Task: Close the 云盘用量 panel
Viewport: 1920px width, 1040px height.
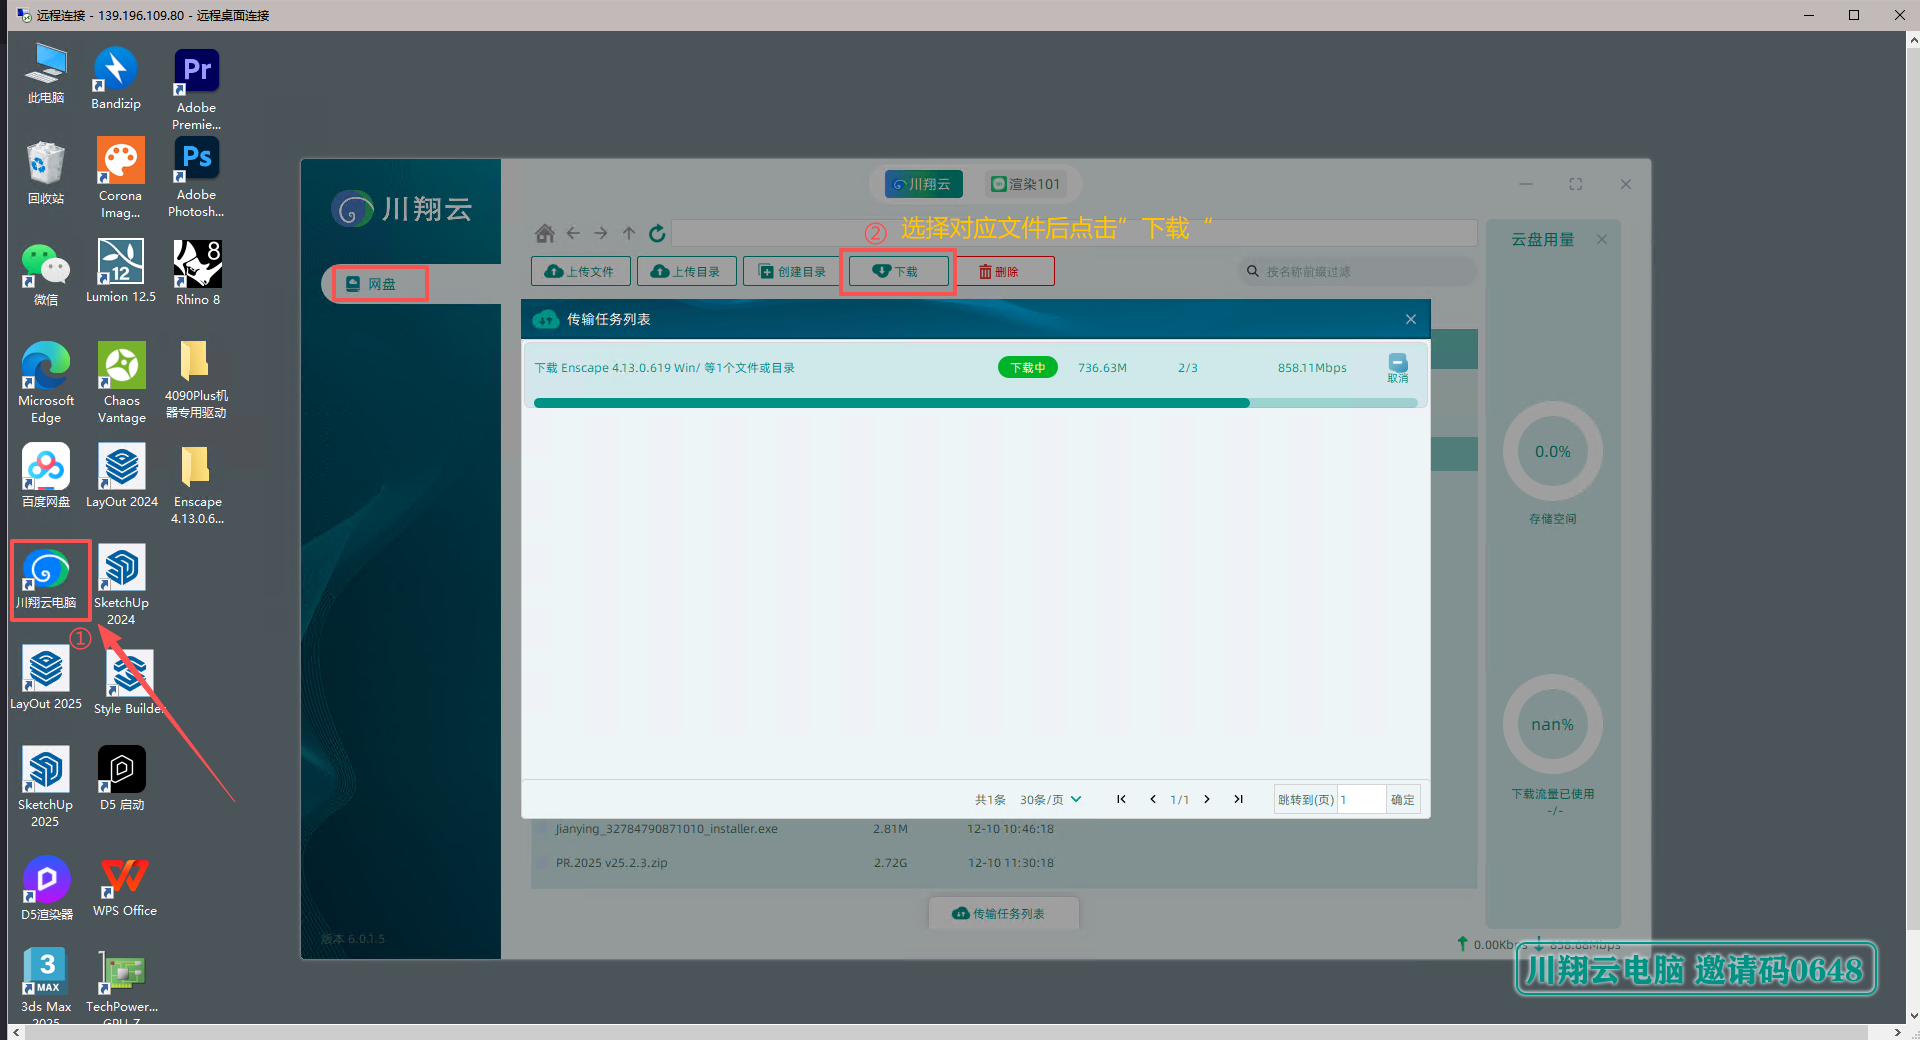Action: click(1602, 239)
